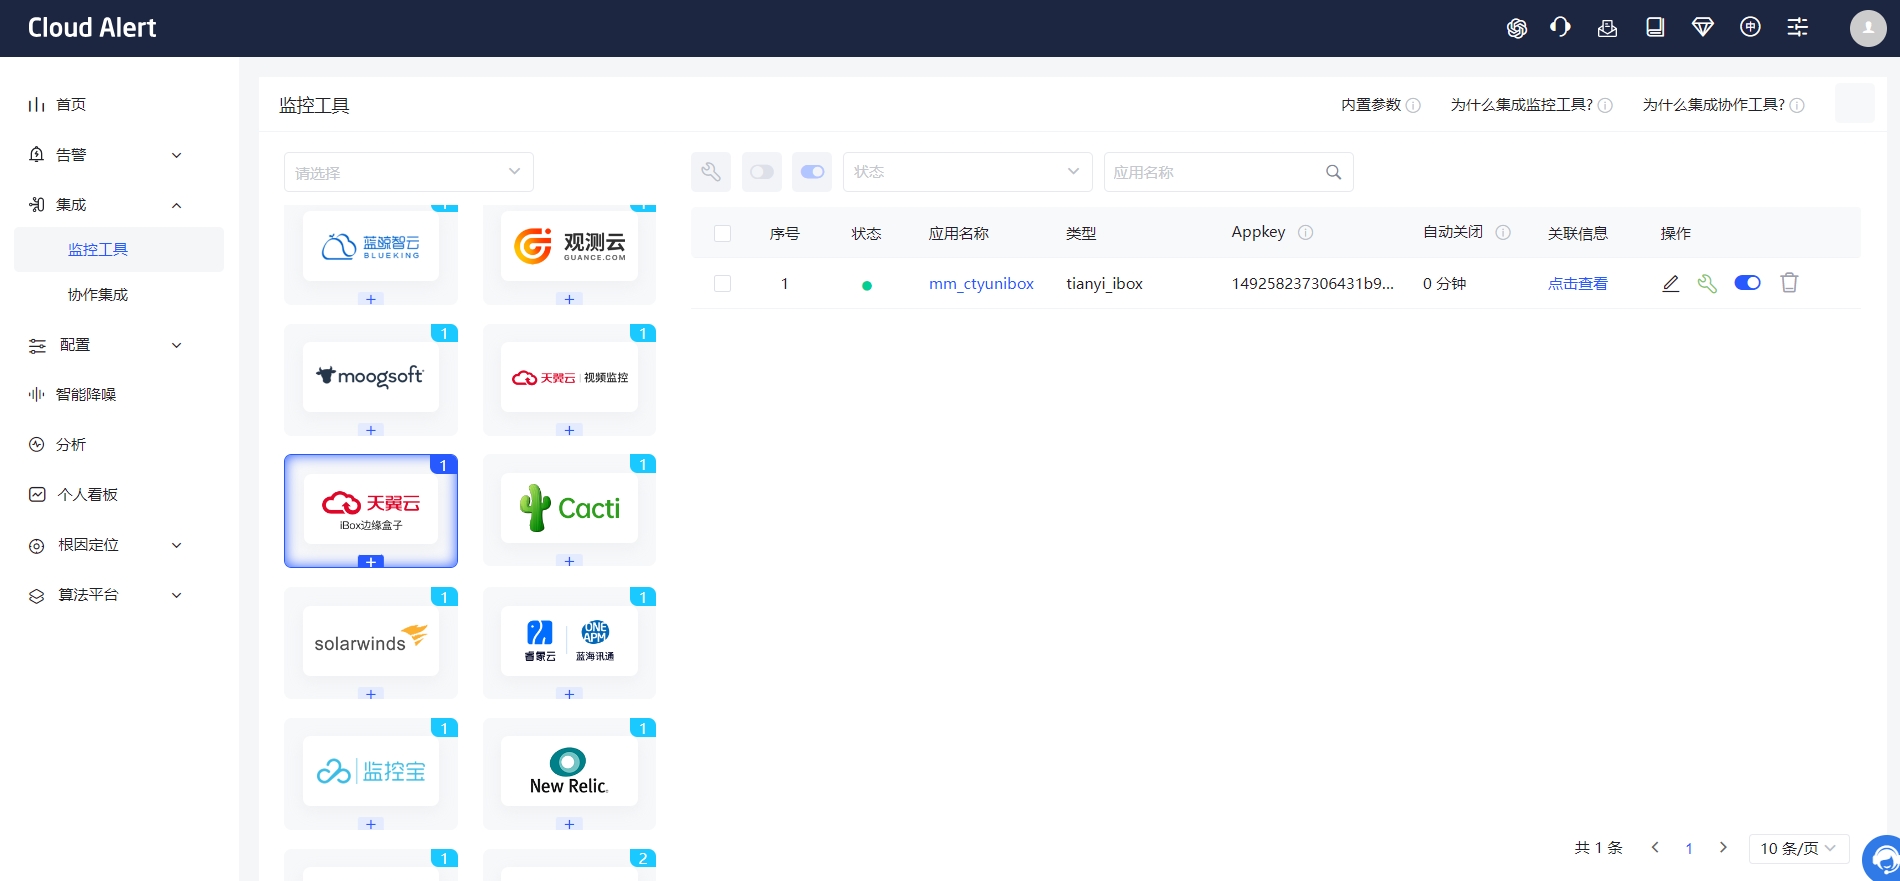Image resolution: width=1900 pixels, height=881 pixels.
Task: Select the Cacti tool card
Action: [569, 508]
